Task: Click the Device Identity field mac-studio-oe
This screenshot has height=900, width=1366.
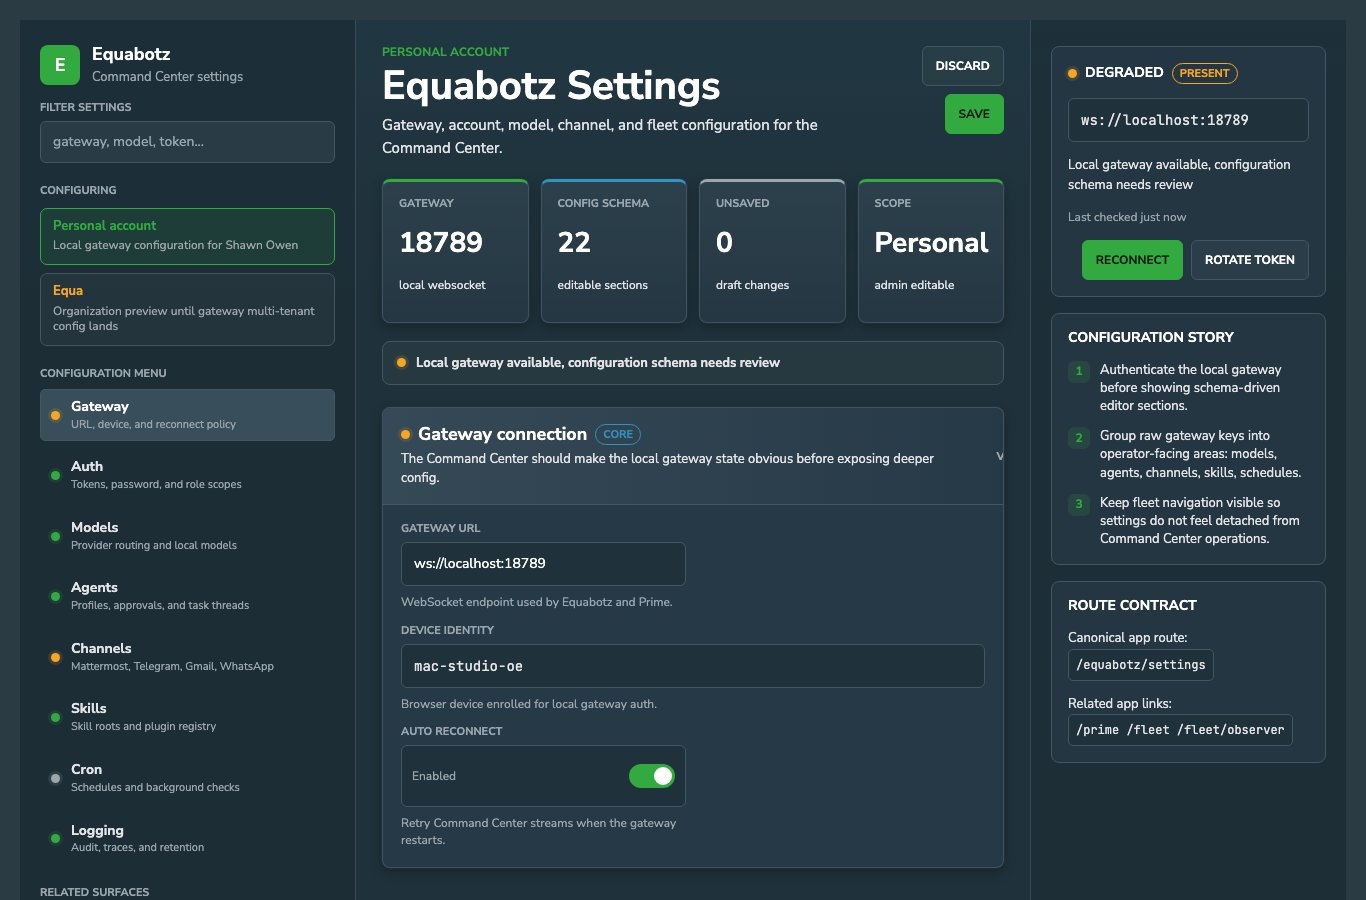Action: coord(692,666)
